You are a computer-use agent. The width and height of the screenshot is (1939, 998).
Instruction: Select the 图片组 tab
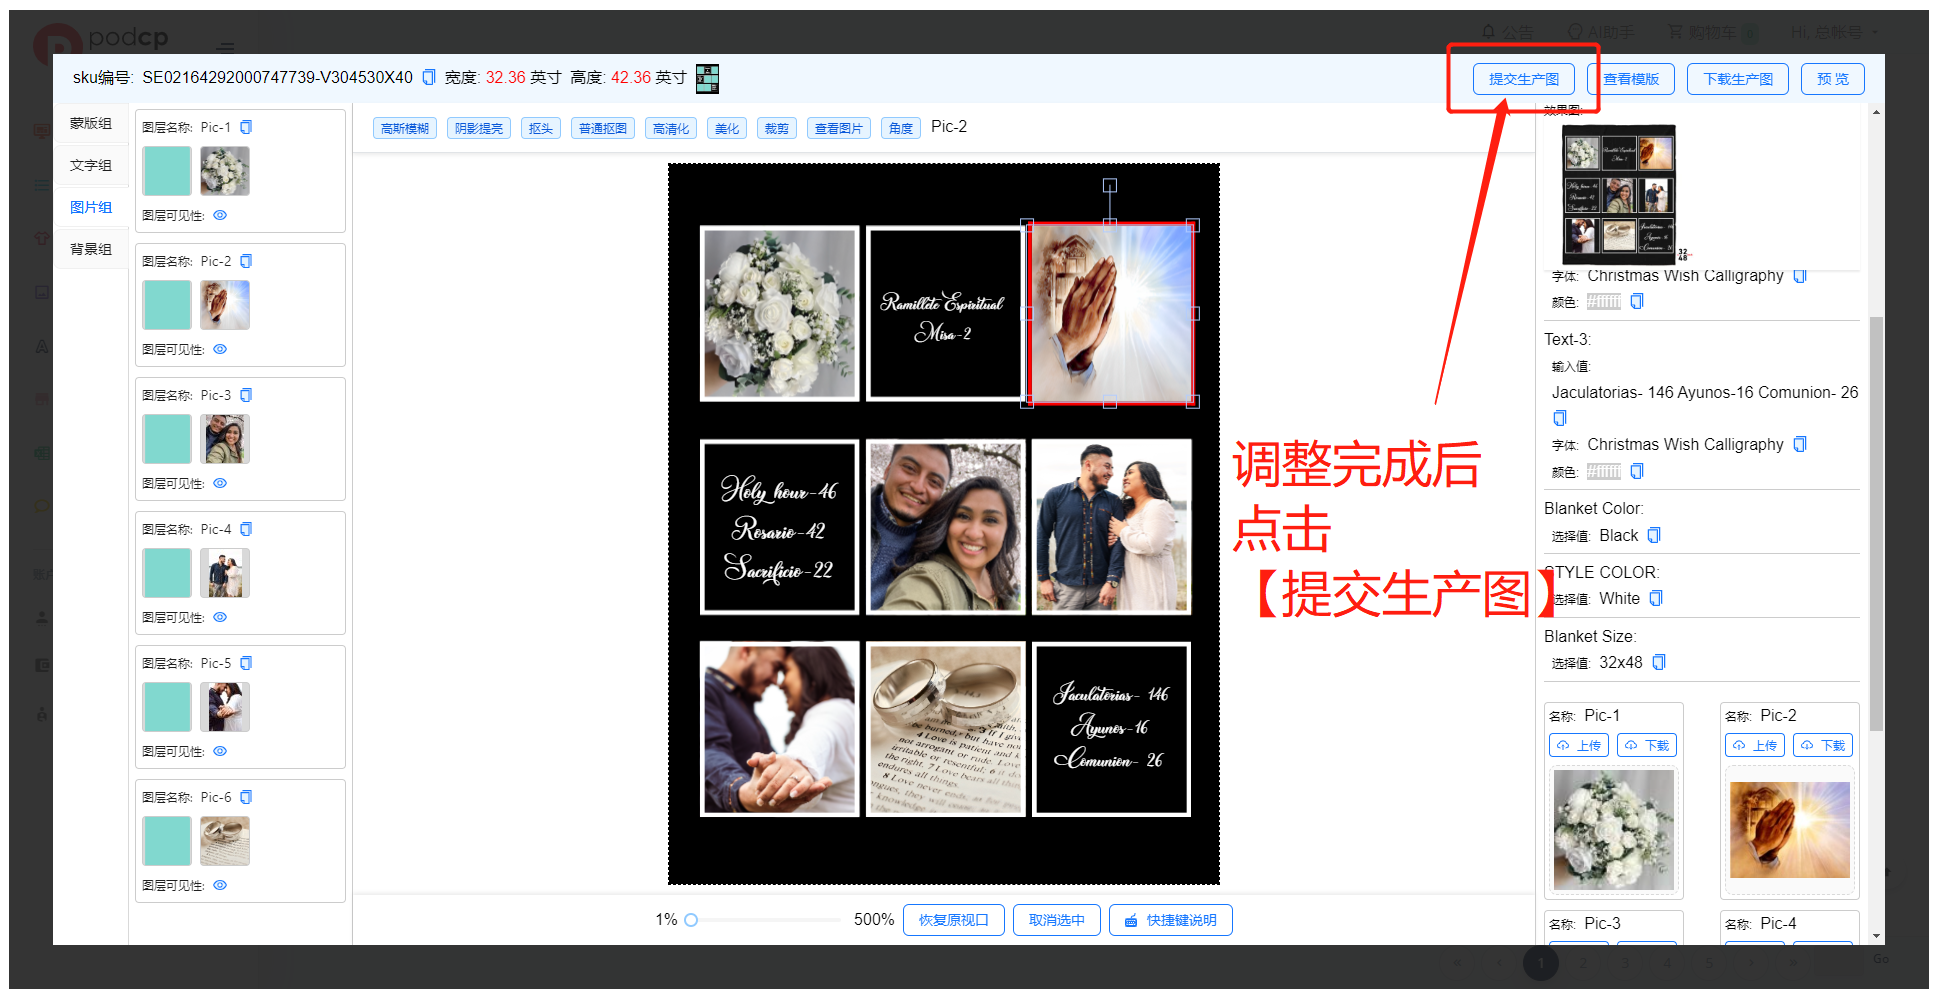pos(91,207)
